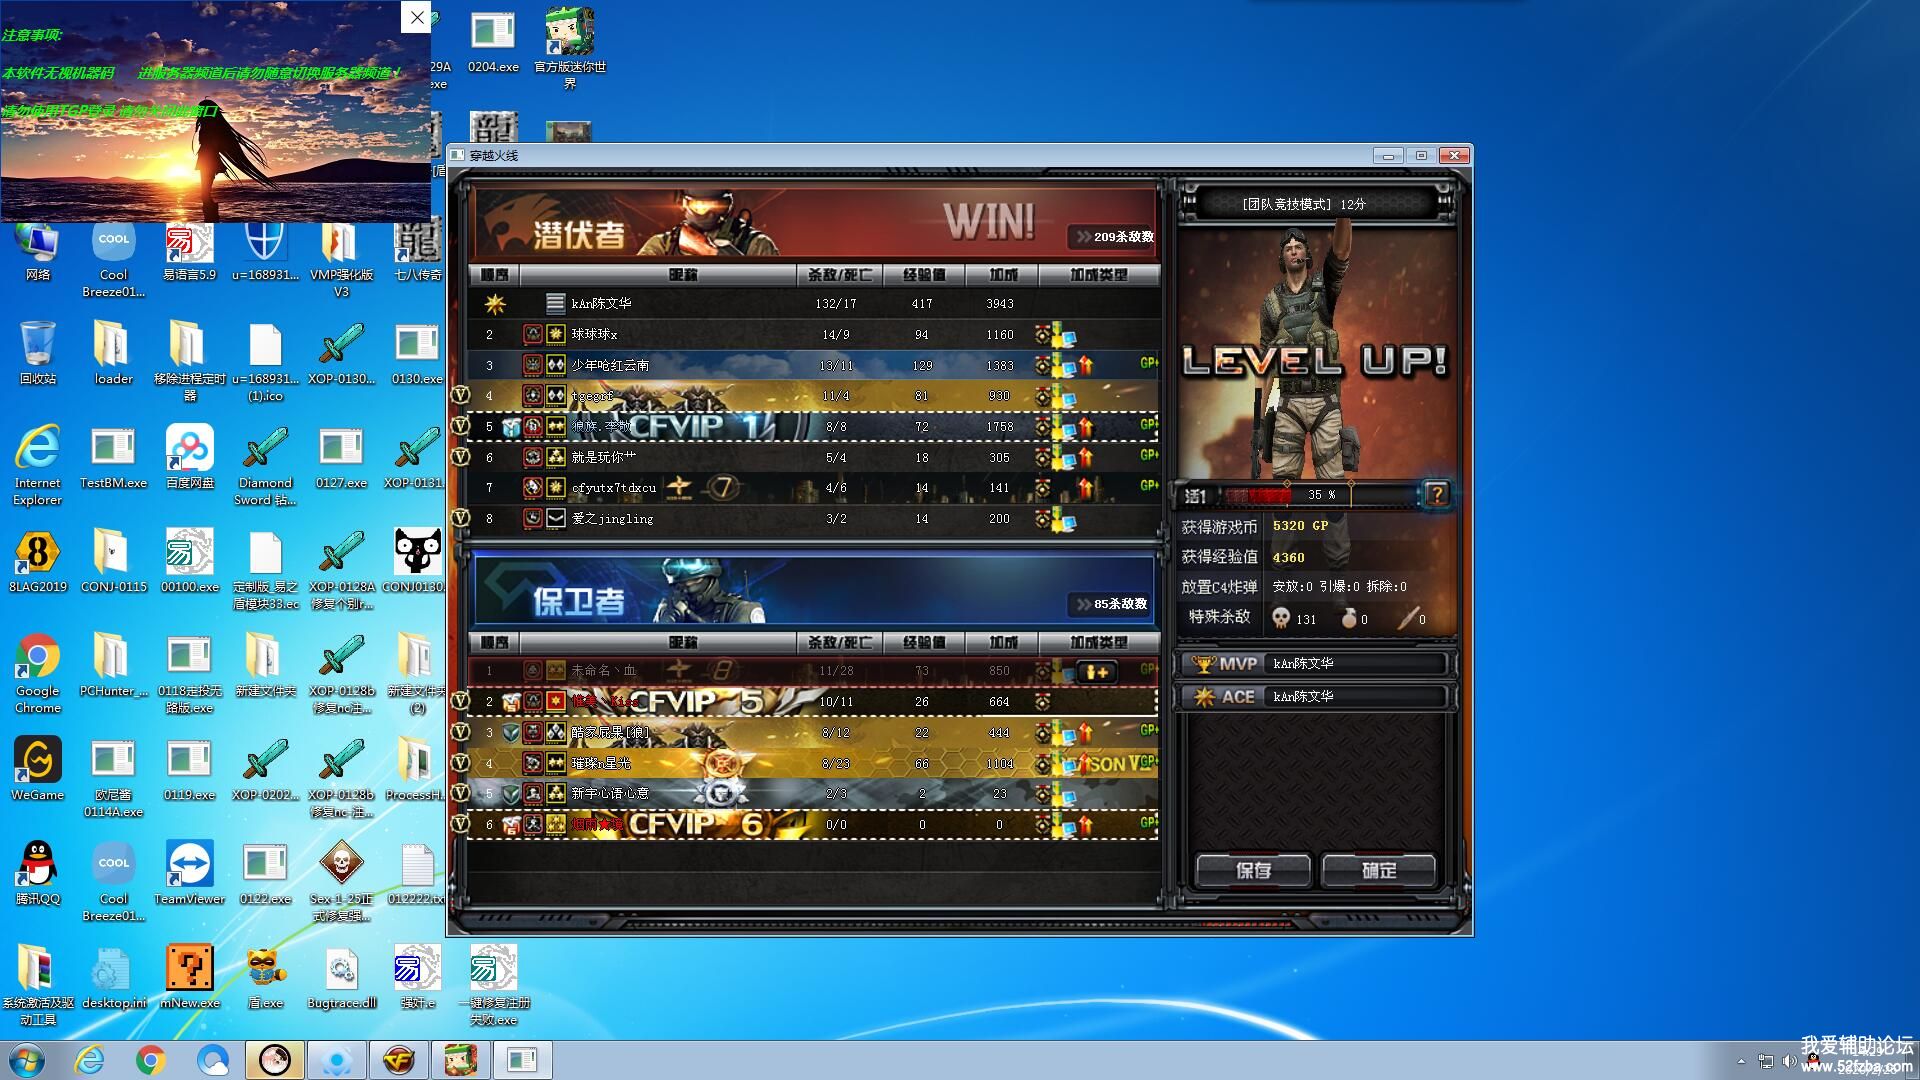Select player row cfyutx7tdxcu
The image size is (1920, 1080).
coord(813,488)
